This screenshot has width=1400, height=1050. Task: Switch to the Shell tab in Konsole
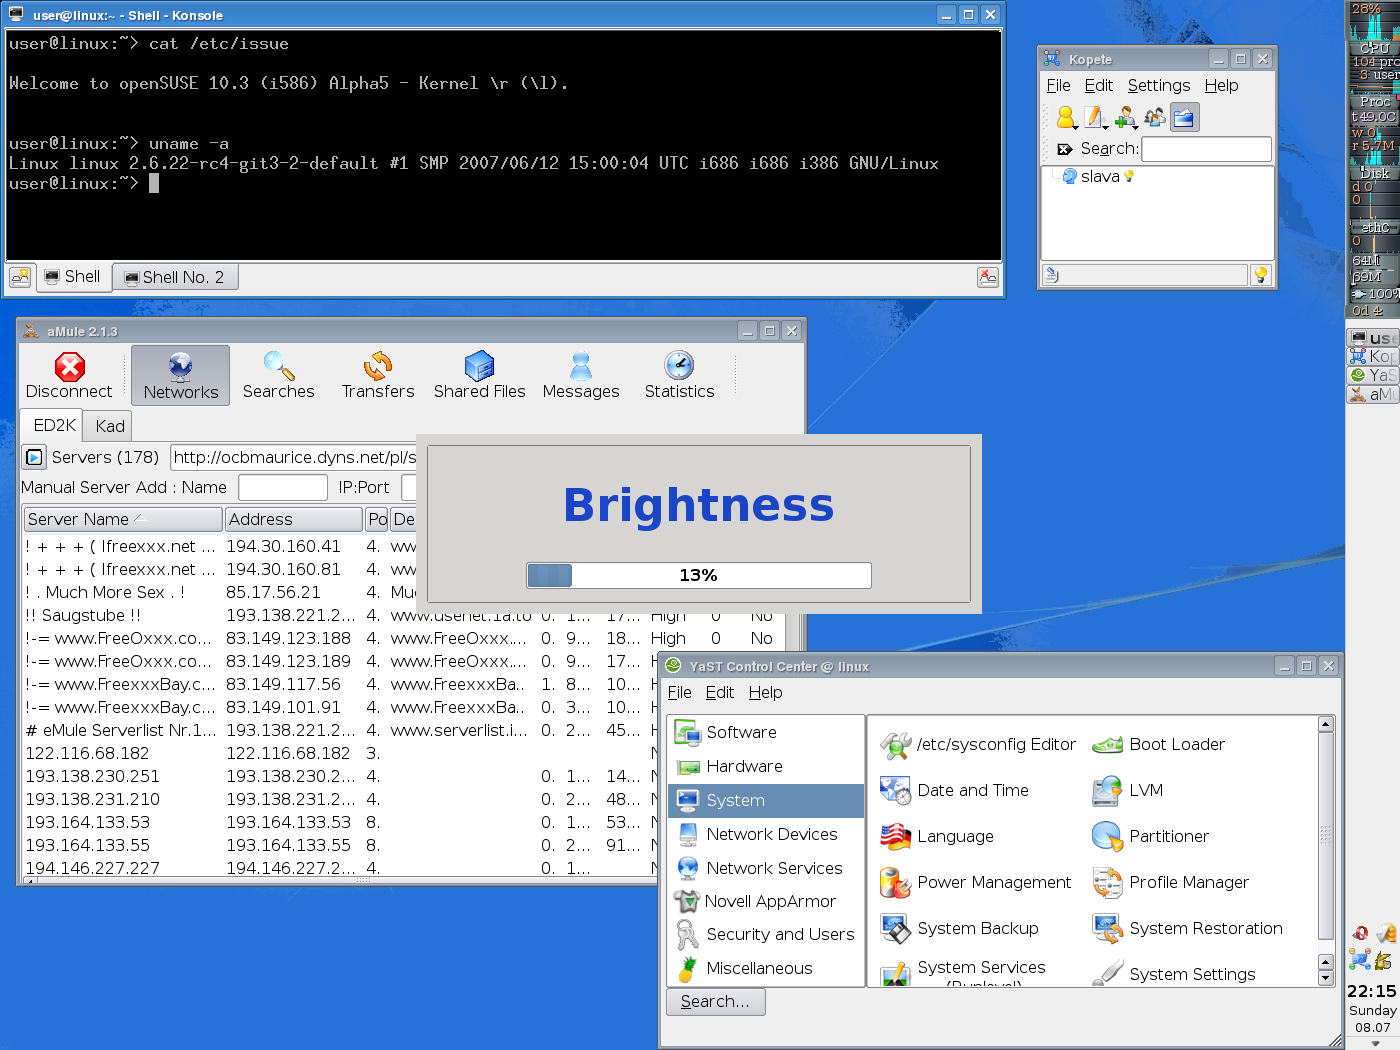click(x=73, y=277)
